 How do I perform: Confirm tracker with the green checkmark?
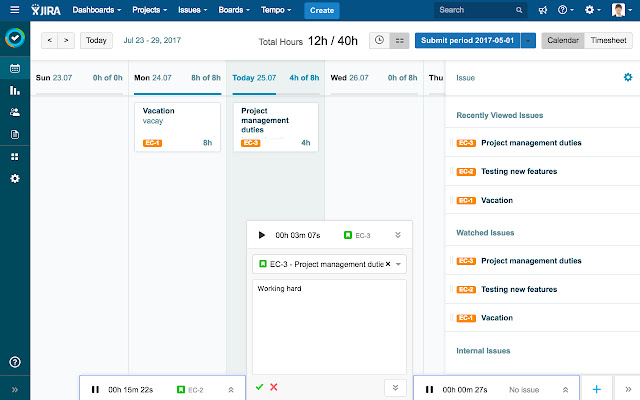pyautogui.click(x=260, y=386)
